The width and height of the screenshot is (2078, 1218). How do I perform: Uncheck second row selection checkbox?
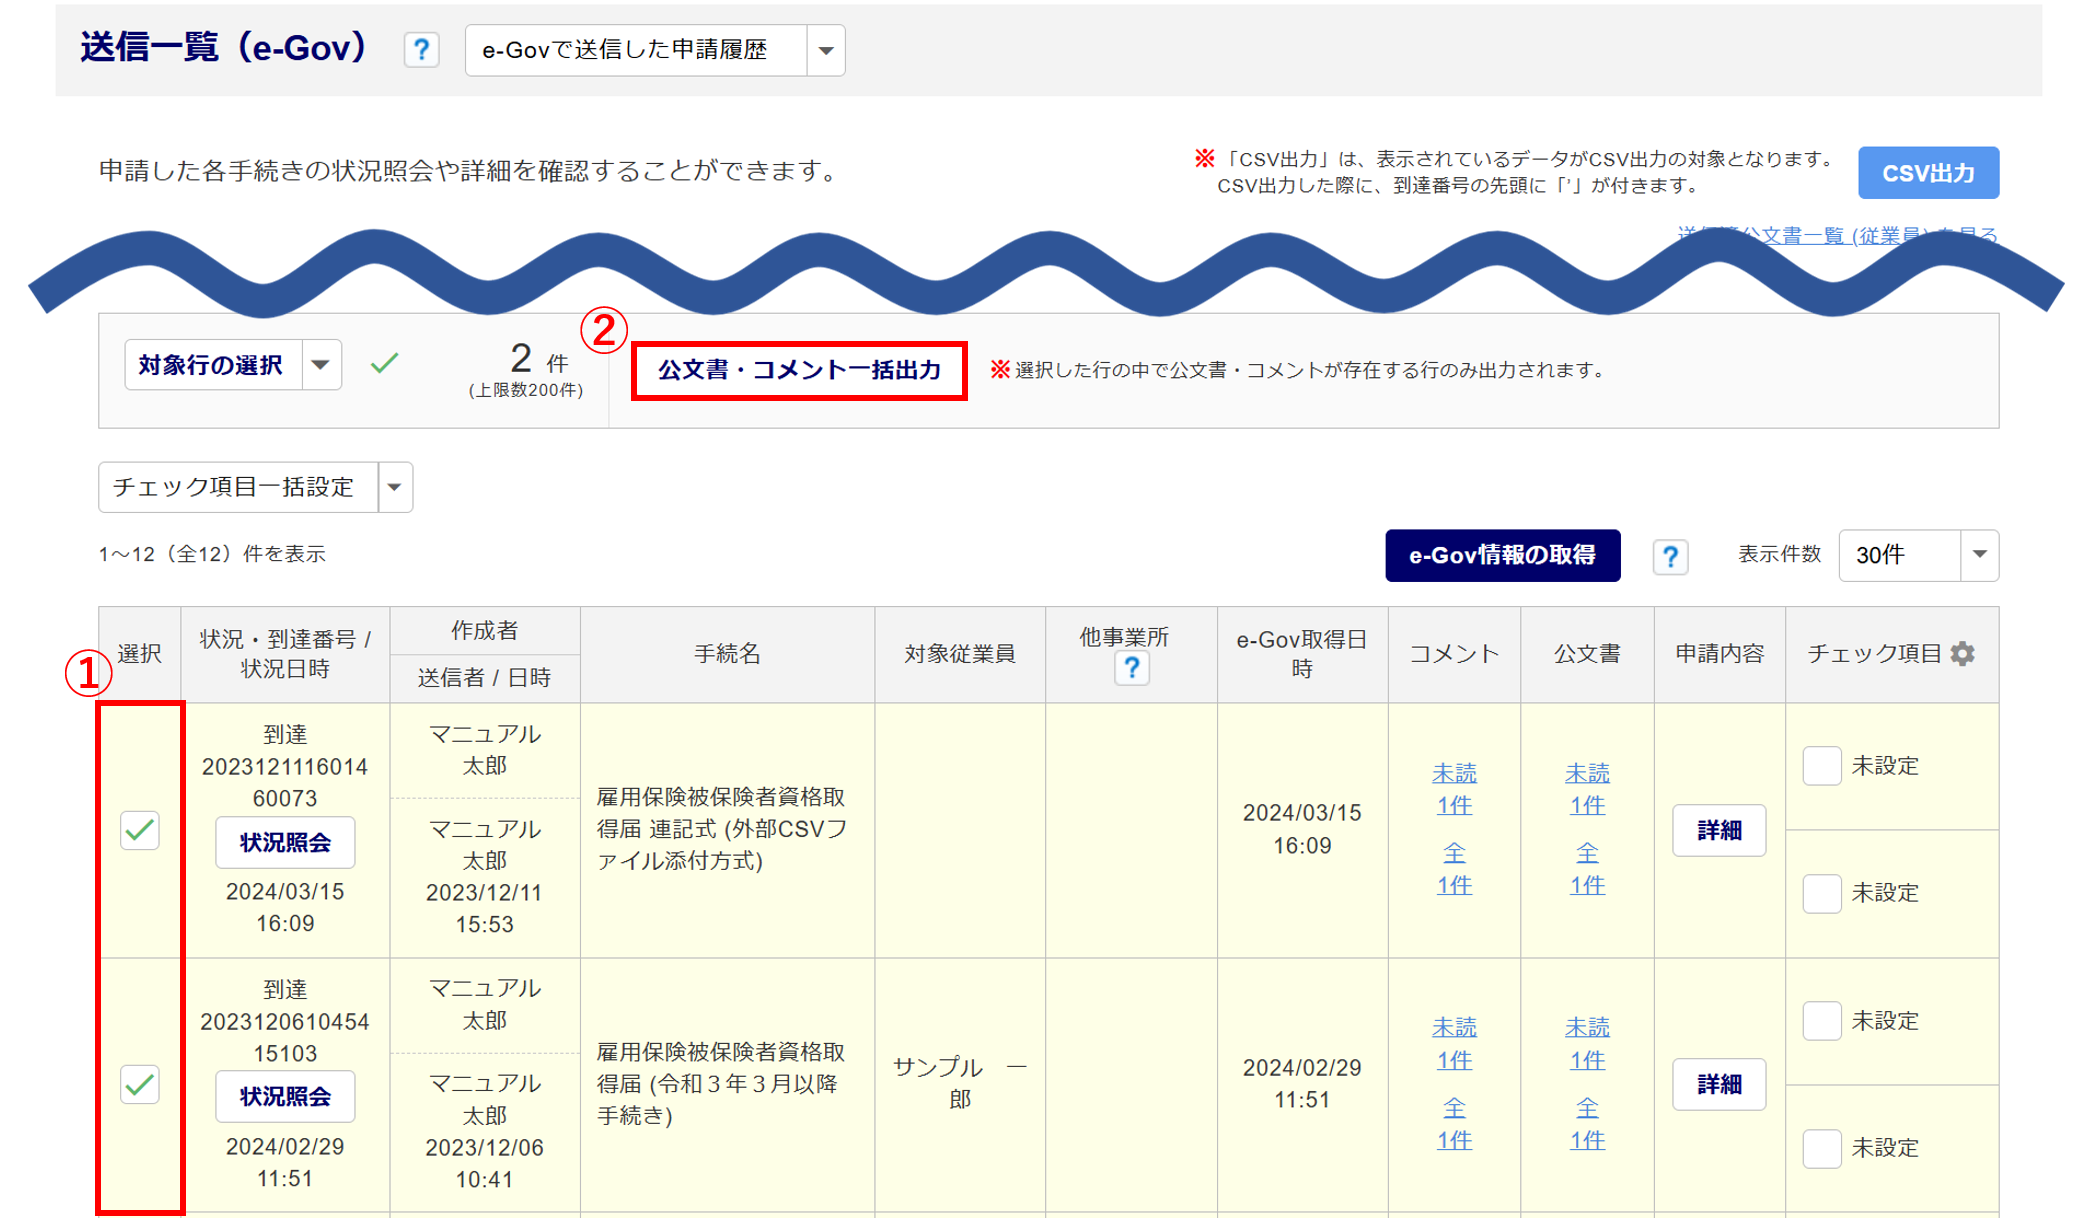pos(140,1084)
